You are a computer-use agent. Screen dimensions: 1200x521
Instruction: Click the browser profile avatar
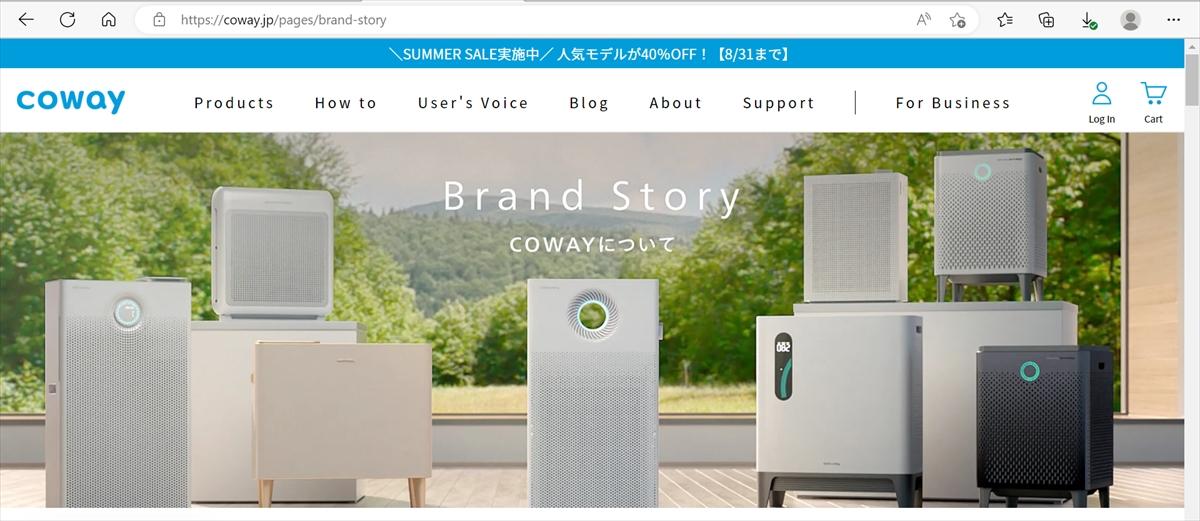pos(1130,20)
